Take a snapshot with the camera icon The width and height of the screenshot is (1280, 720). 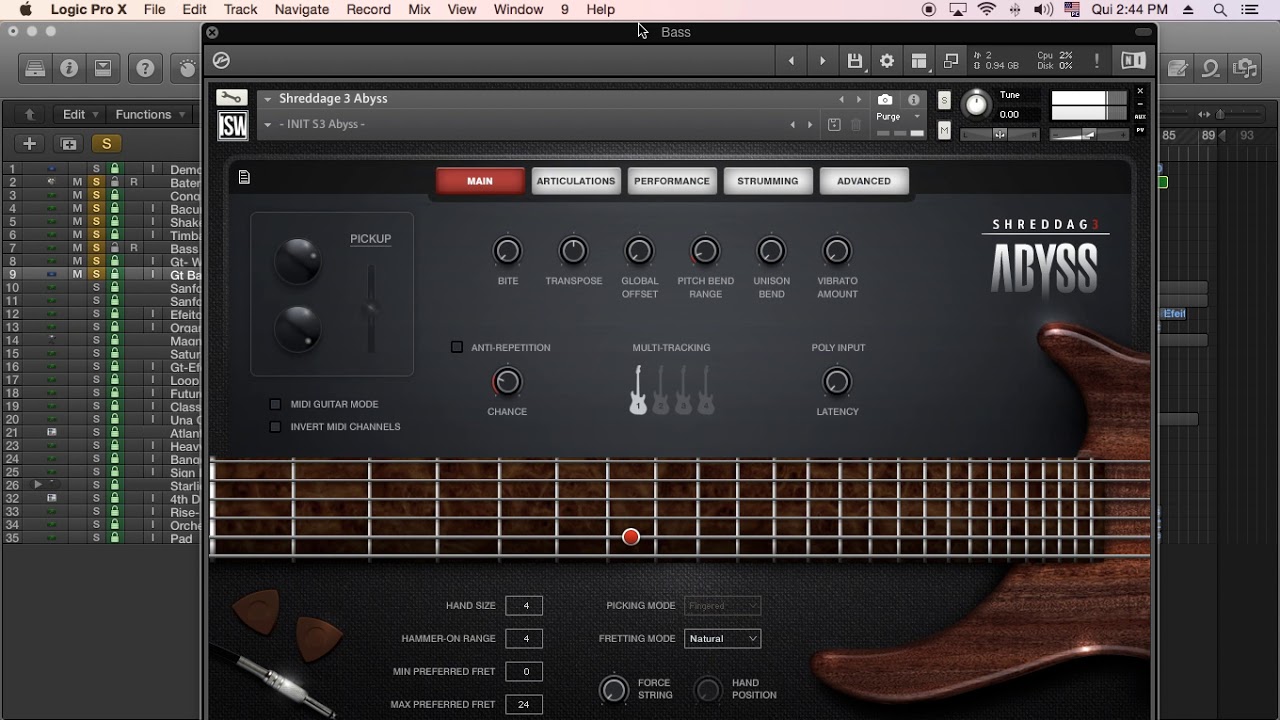tap(885, 100)
